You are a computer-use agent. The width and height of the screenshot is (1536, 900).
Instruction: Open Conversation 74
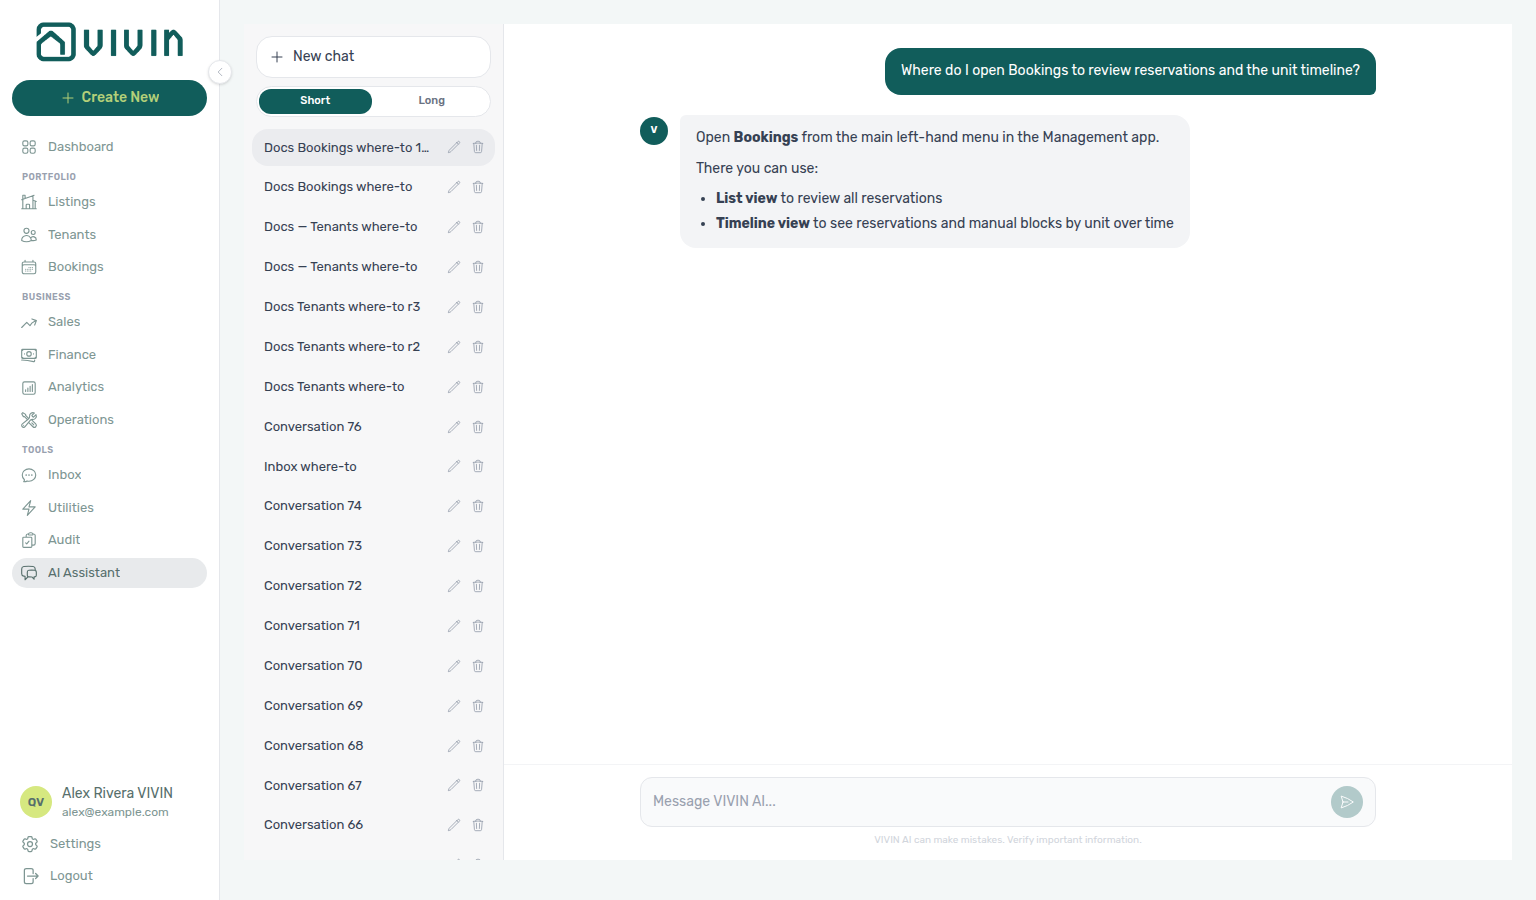[x=313, y=506]
